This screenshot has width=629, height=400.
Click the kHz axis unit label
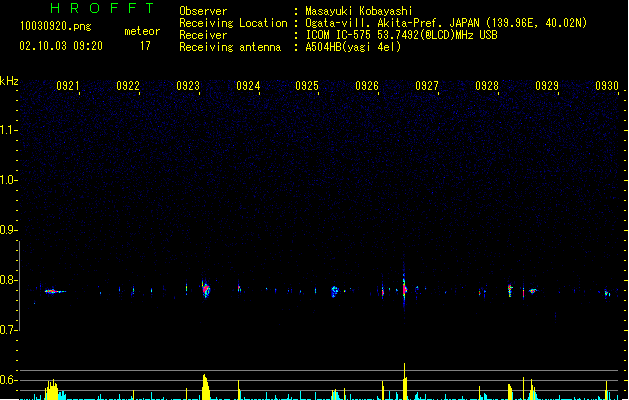pos(9,81)
